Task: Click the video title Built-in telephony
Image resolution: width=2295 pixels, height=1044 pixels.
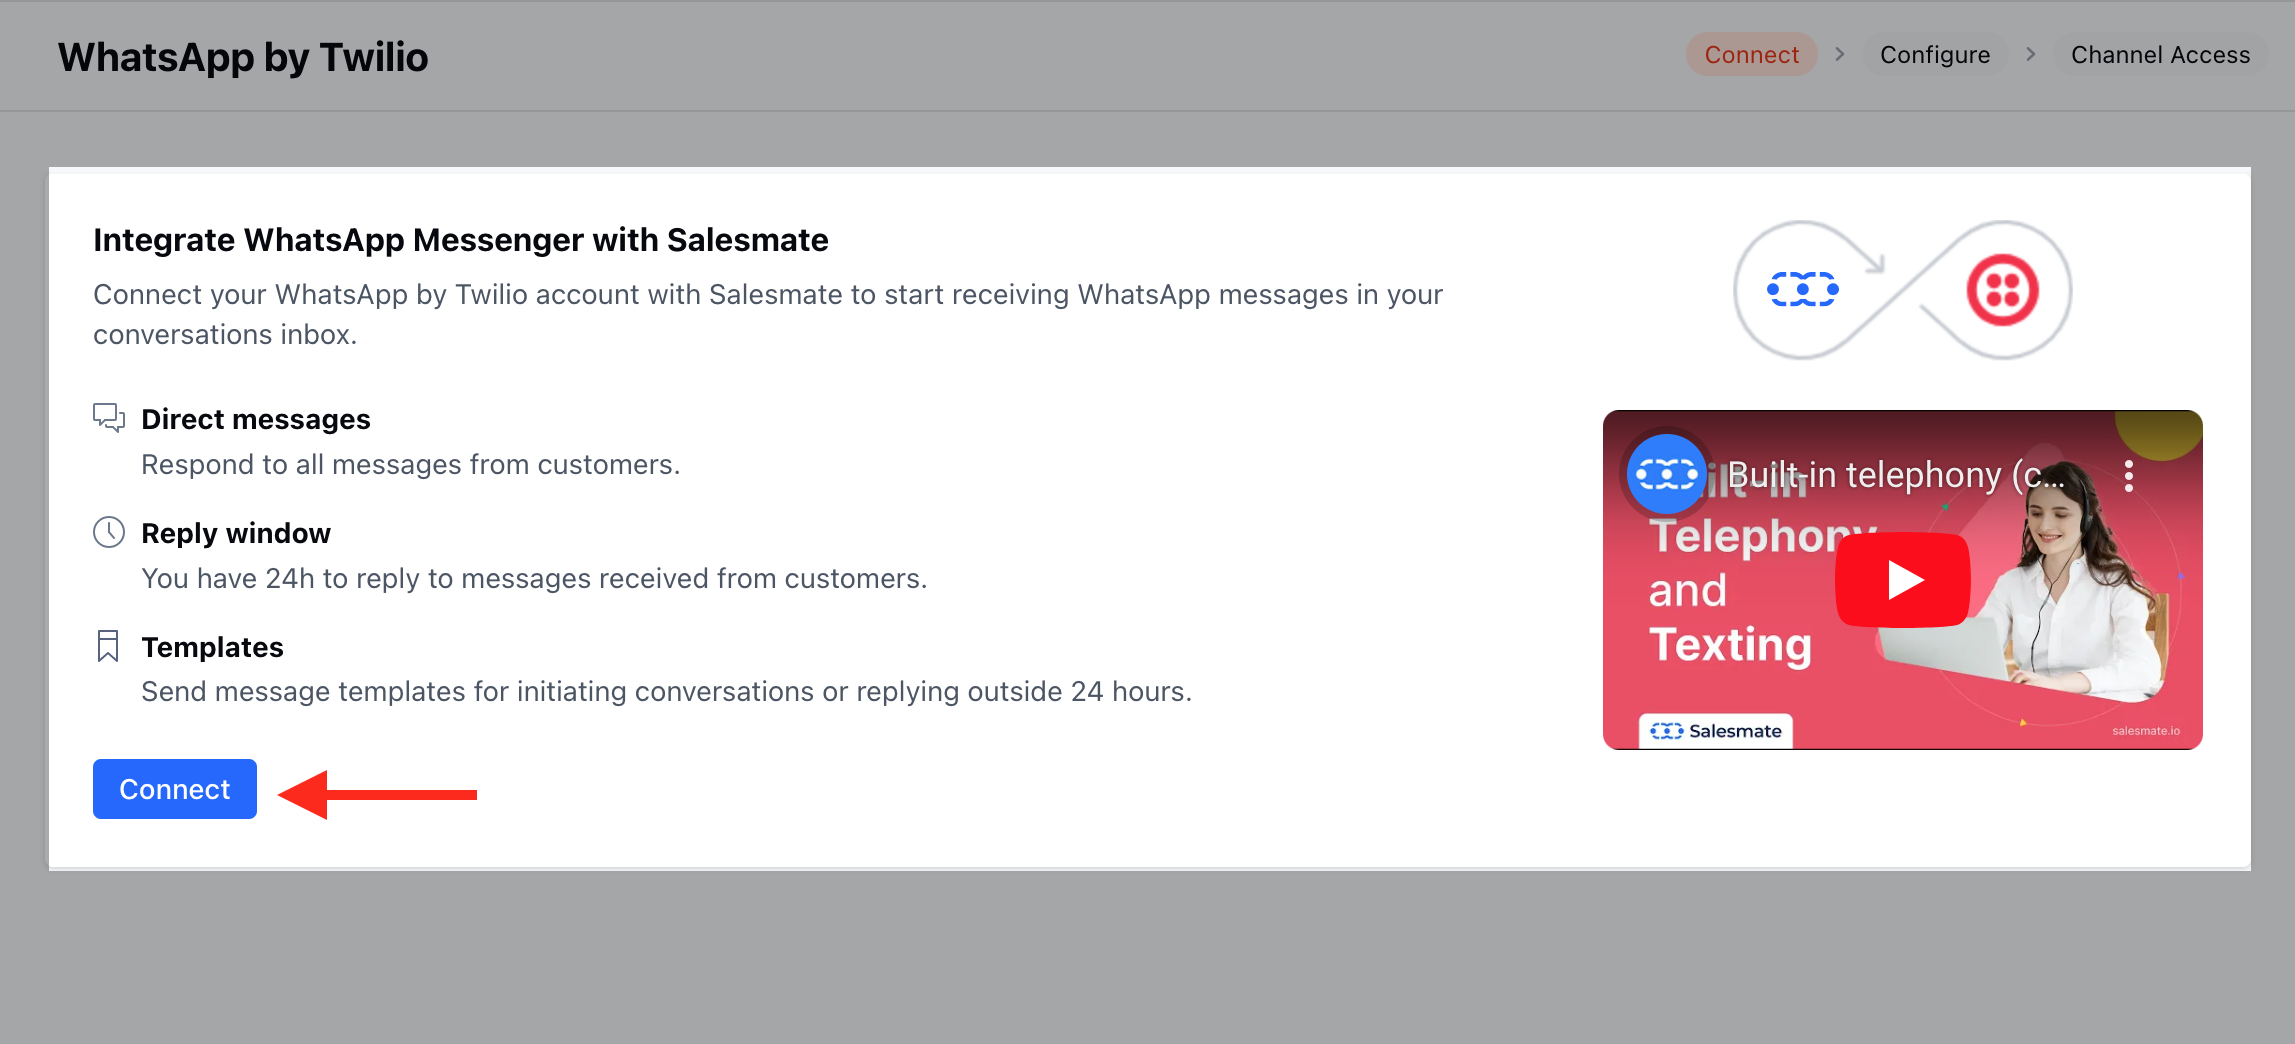Action: pos(1896,475)
